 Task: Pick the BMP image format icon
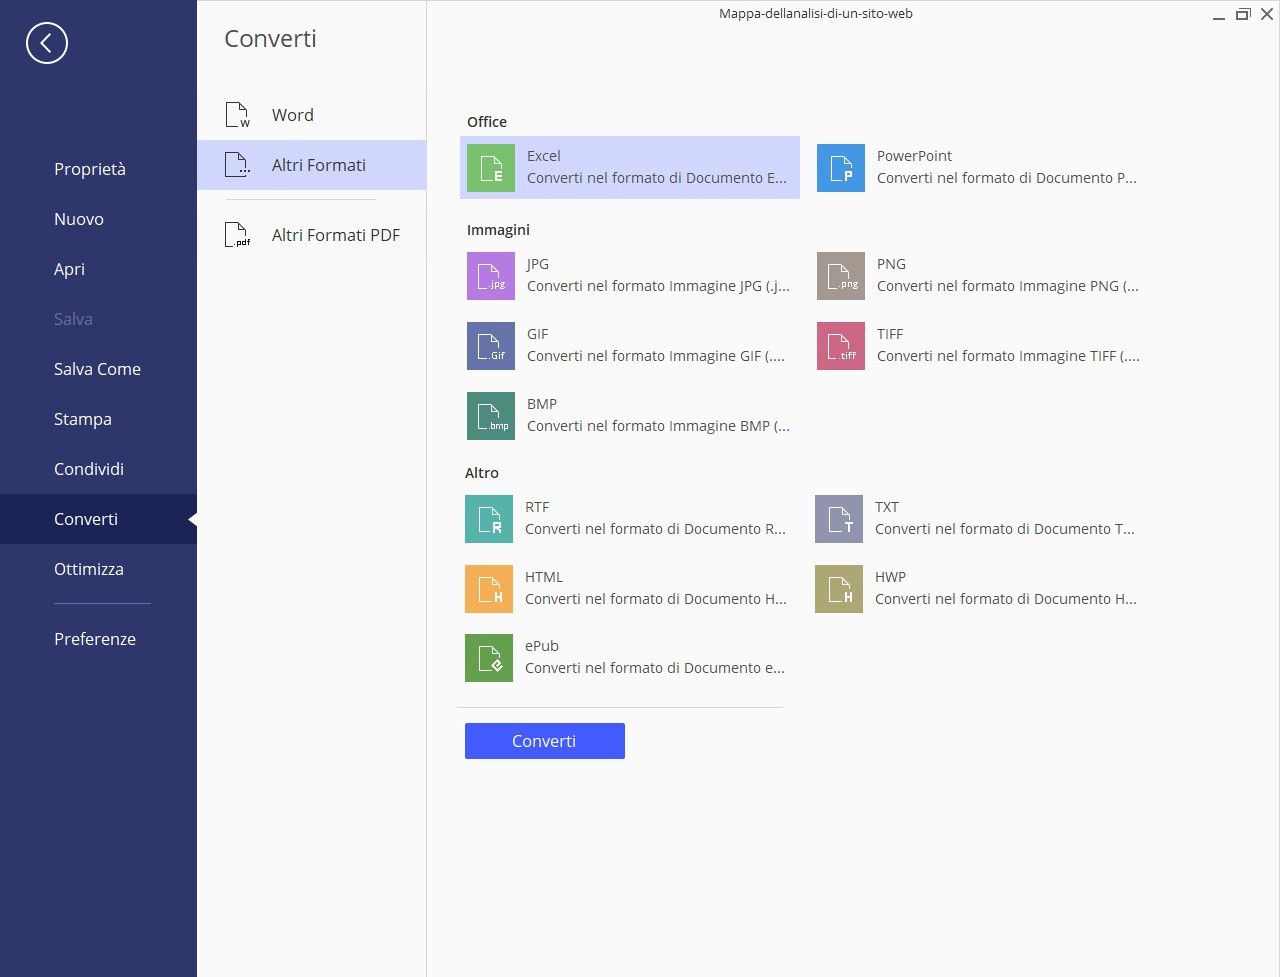pyautogui.click(x=491, y=416)
